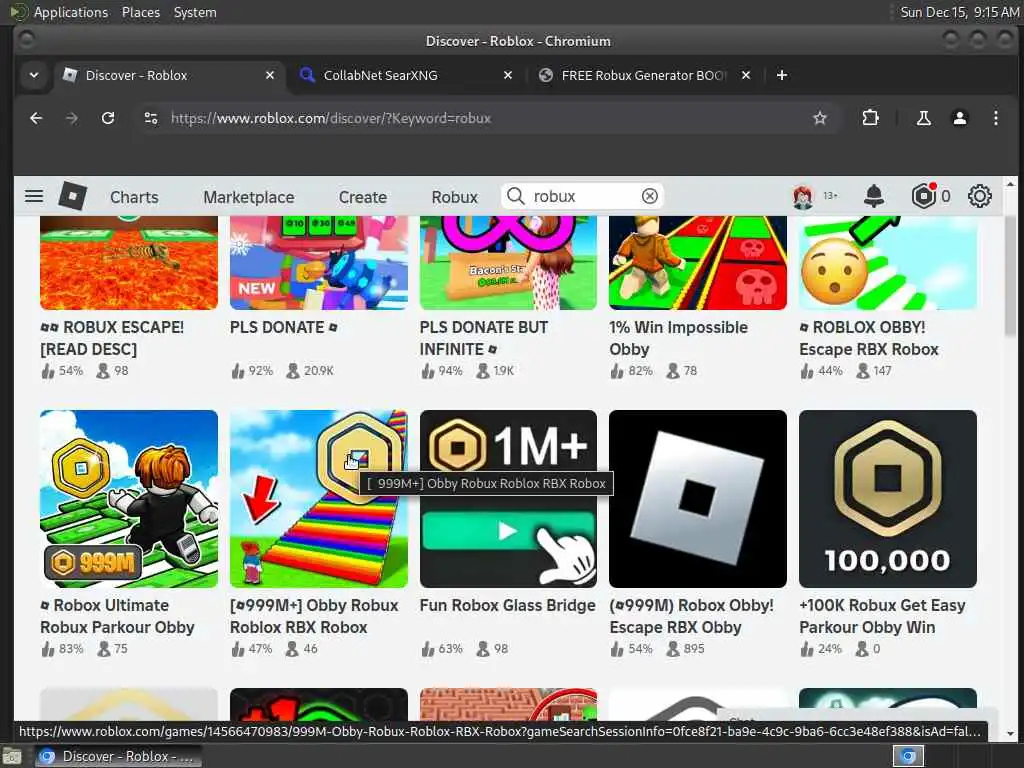The image size is (1024, 768).
Task: Open the System menu in top panel
Action: point(195,12)
